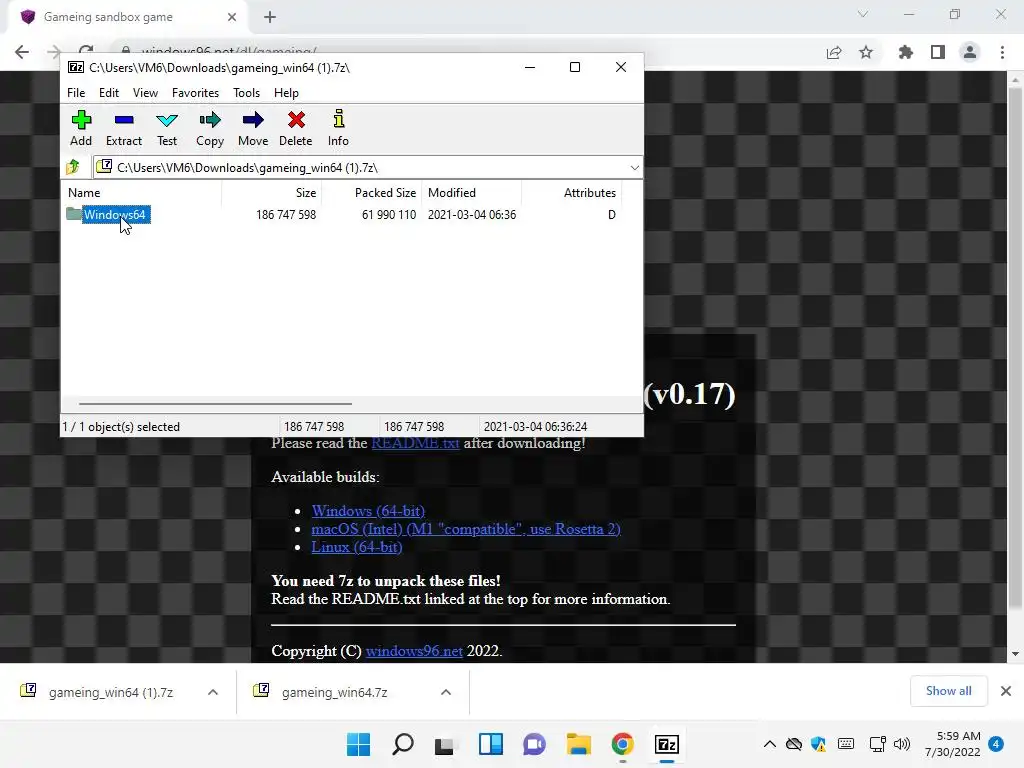This screenshot has height=768, width=1024.
Task: Open the 7-Zip title bar app icon
Action: [76, 67]
